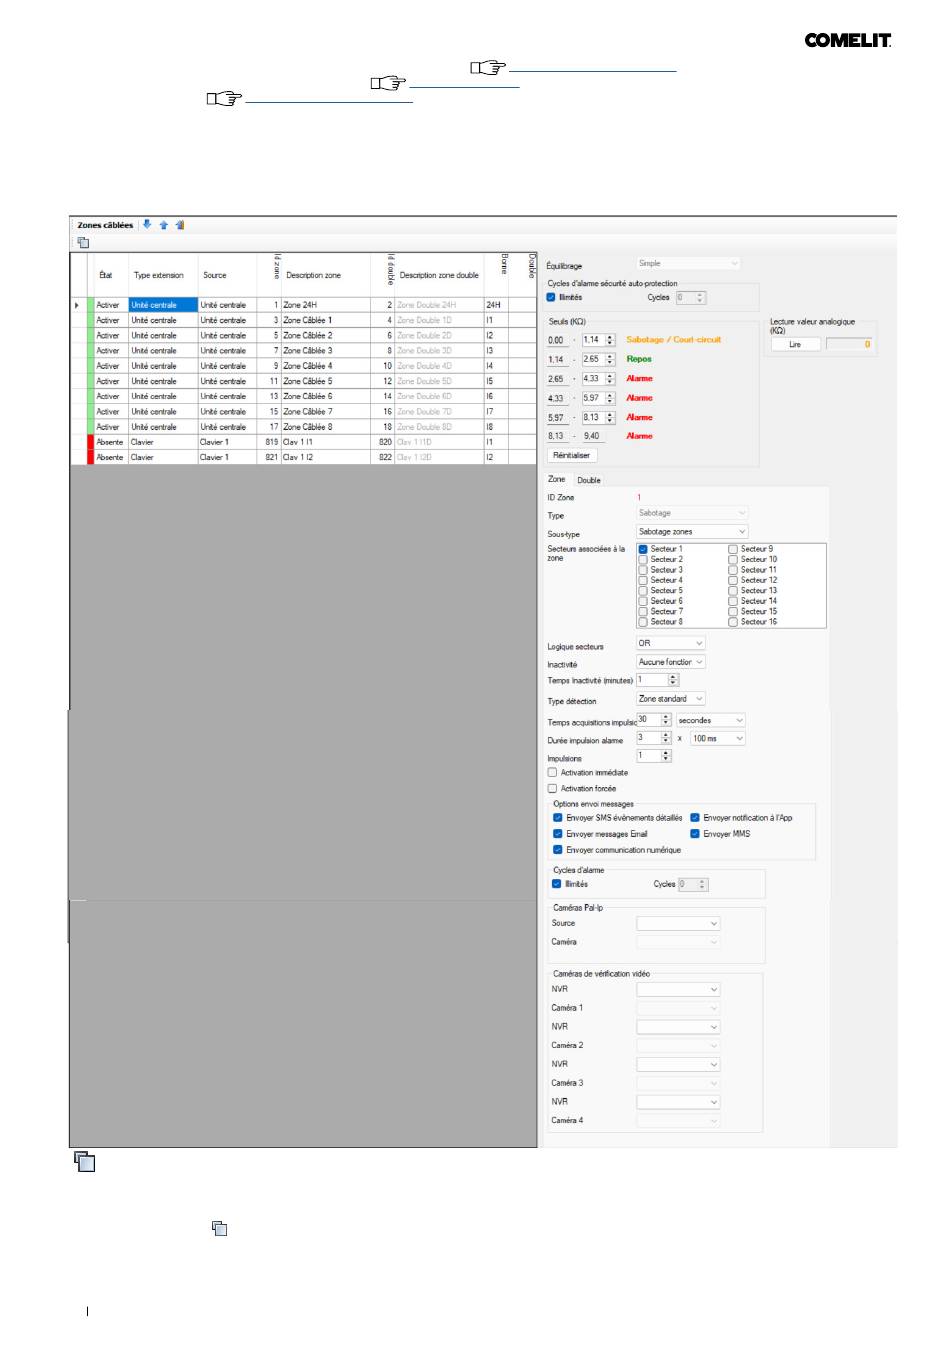Adjust the 8,13 threshold stepper
This screenshot has height=1353, width=950.
pyautogui.click(x=610, y=417)
